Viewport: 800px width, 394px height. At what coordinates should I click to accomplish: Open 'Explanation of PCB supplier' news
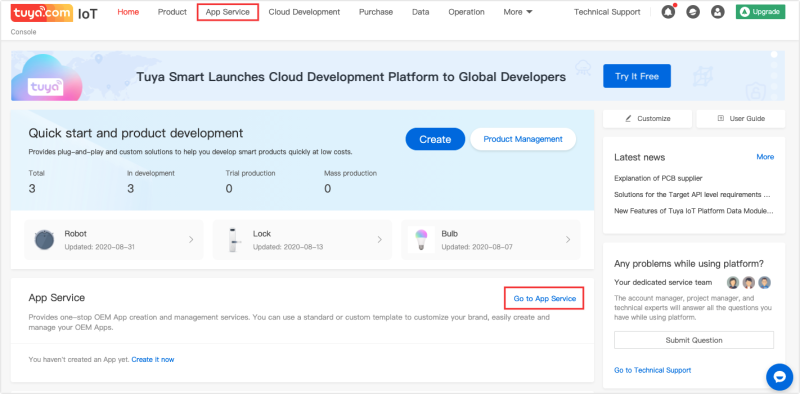point(658,178)
